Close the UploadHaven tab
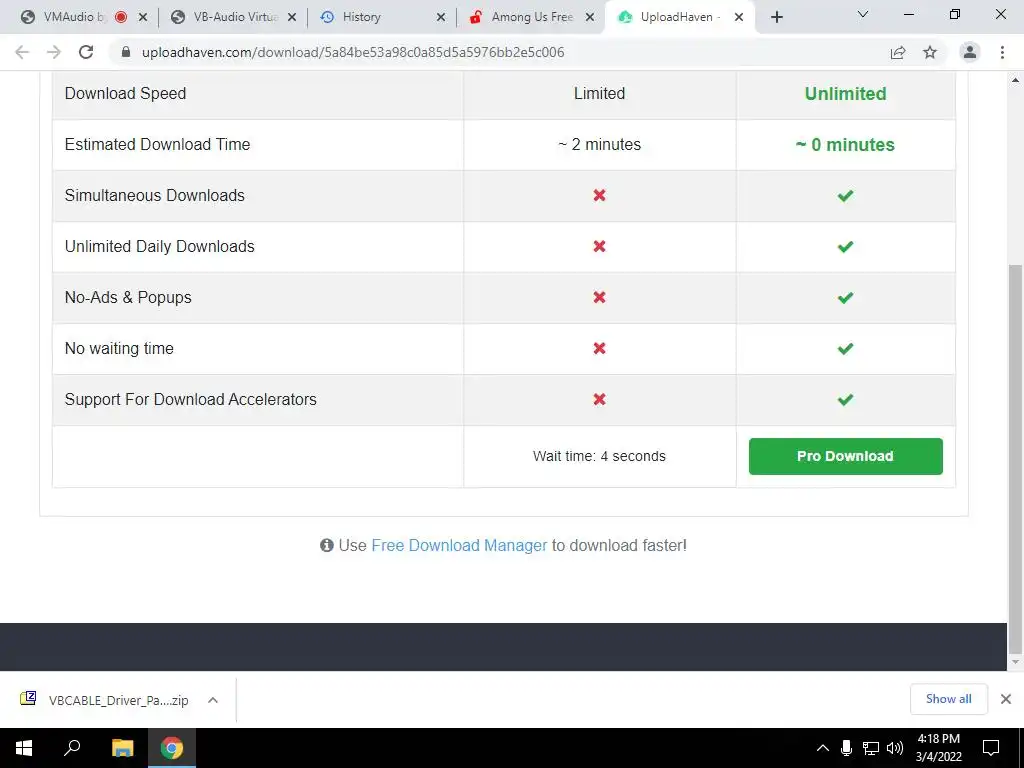The height and width of the screenshot is (768, 1024). 739,17
